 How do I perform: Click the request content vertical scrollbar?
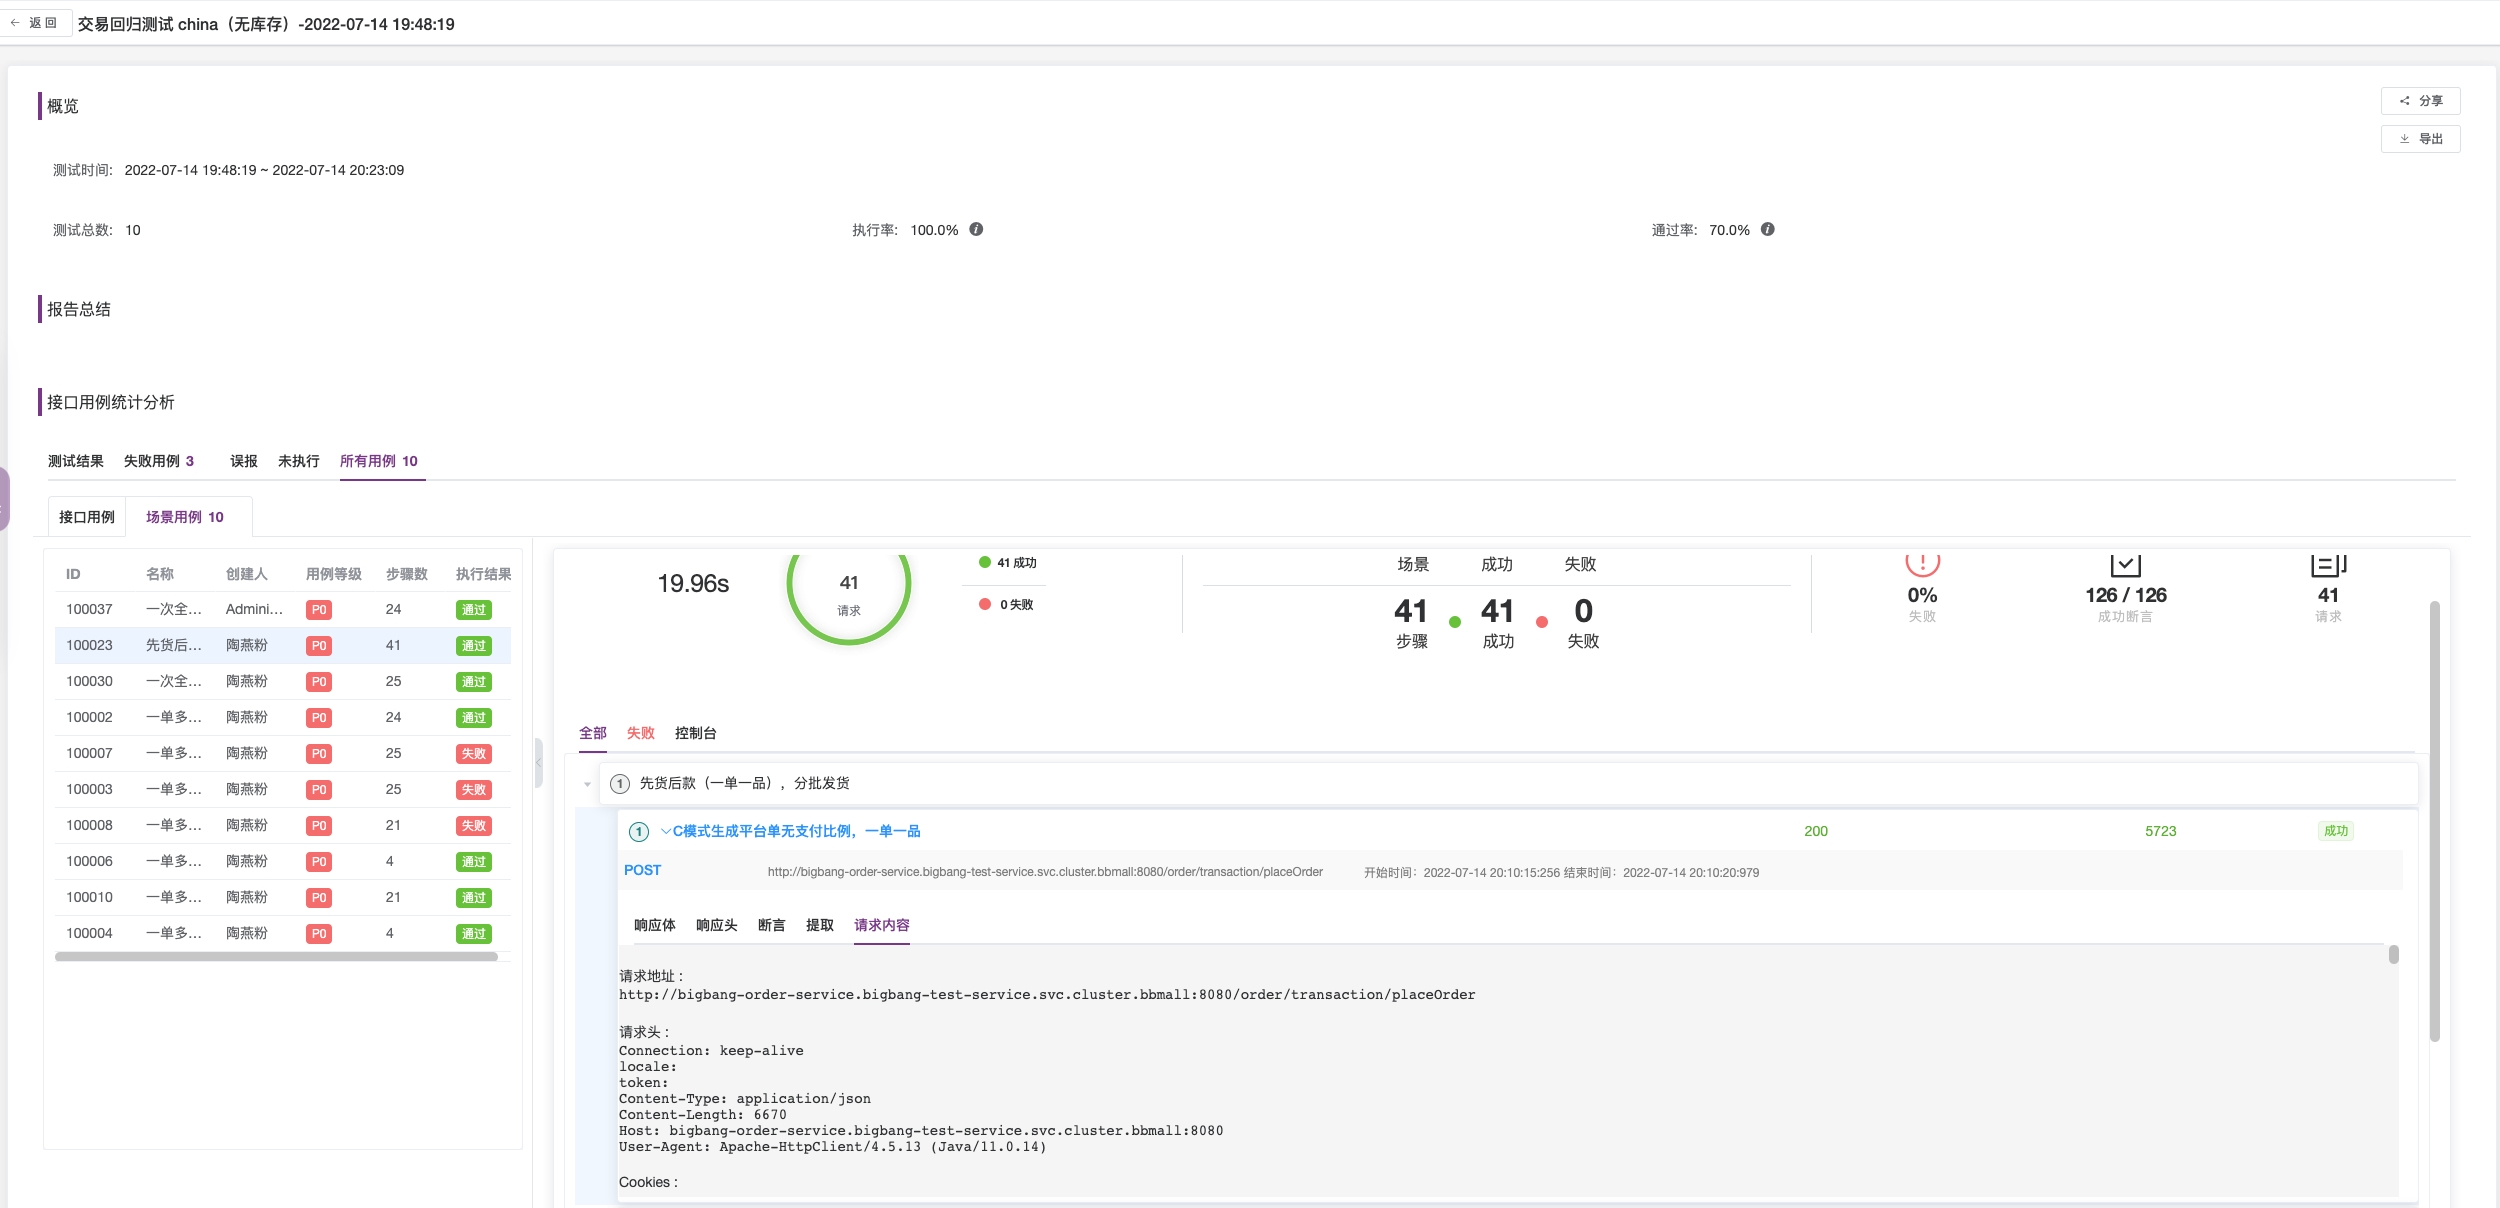click(2393, 955)
